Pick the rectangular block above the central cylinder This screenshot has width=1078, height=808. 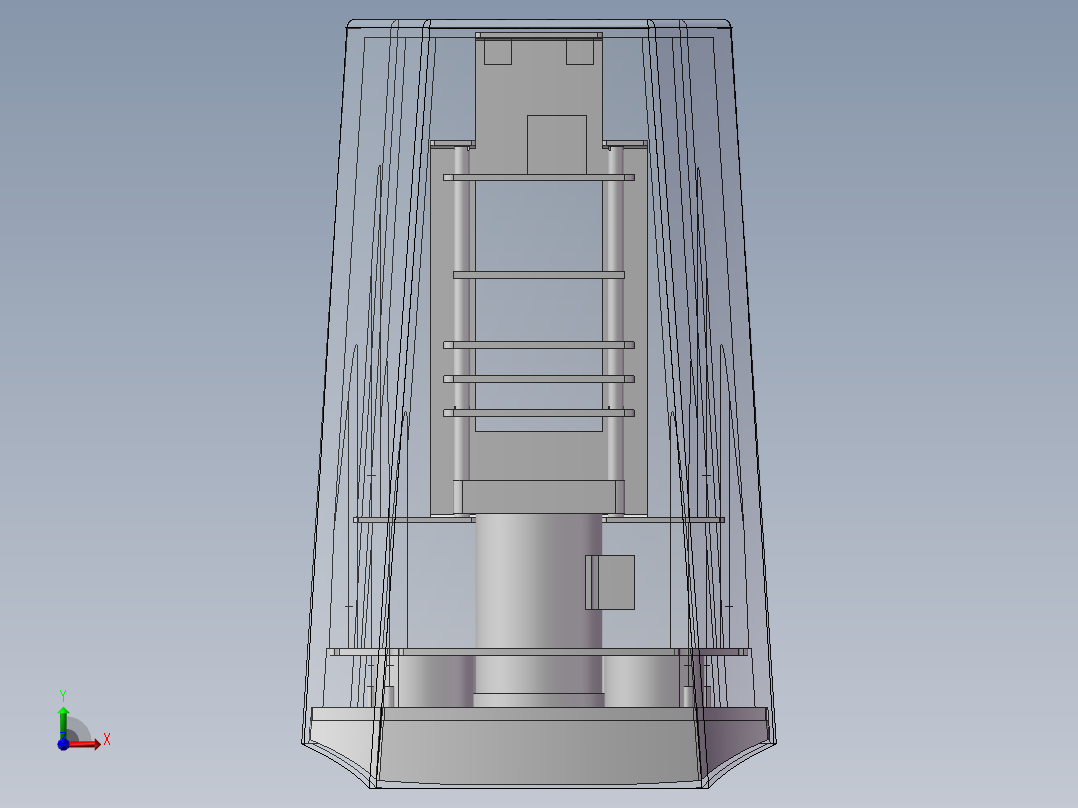pyautogui.click(x=539, y=496)
